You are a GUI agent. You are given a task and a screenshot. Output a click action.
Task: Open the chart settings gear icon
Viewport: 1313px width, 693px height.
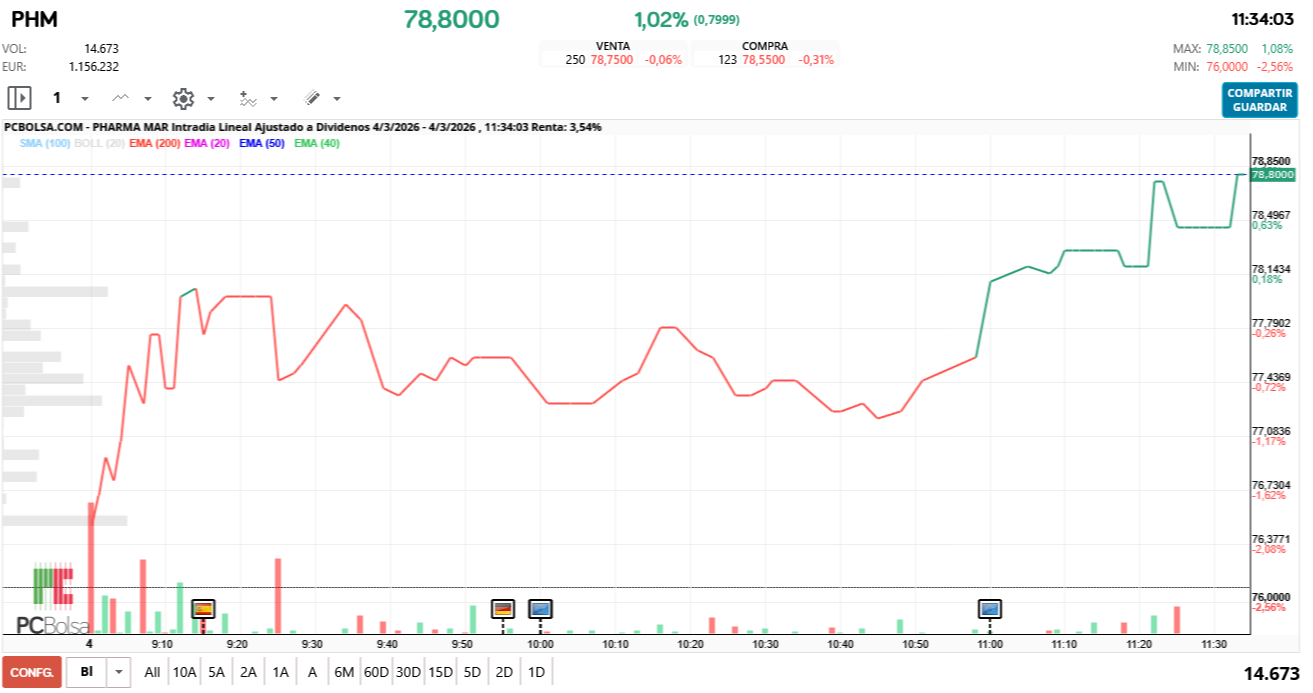[182, 98]
